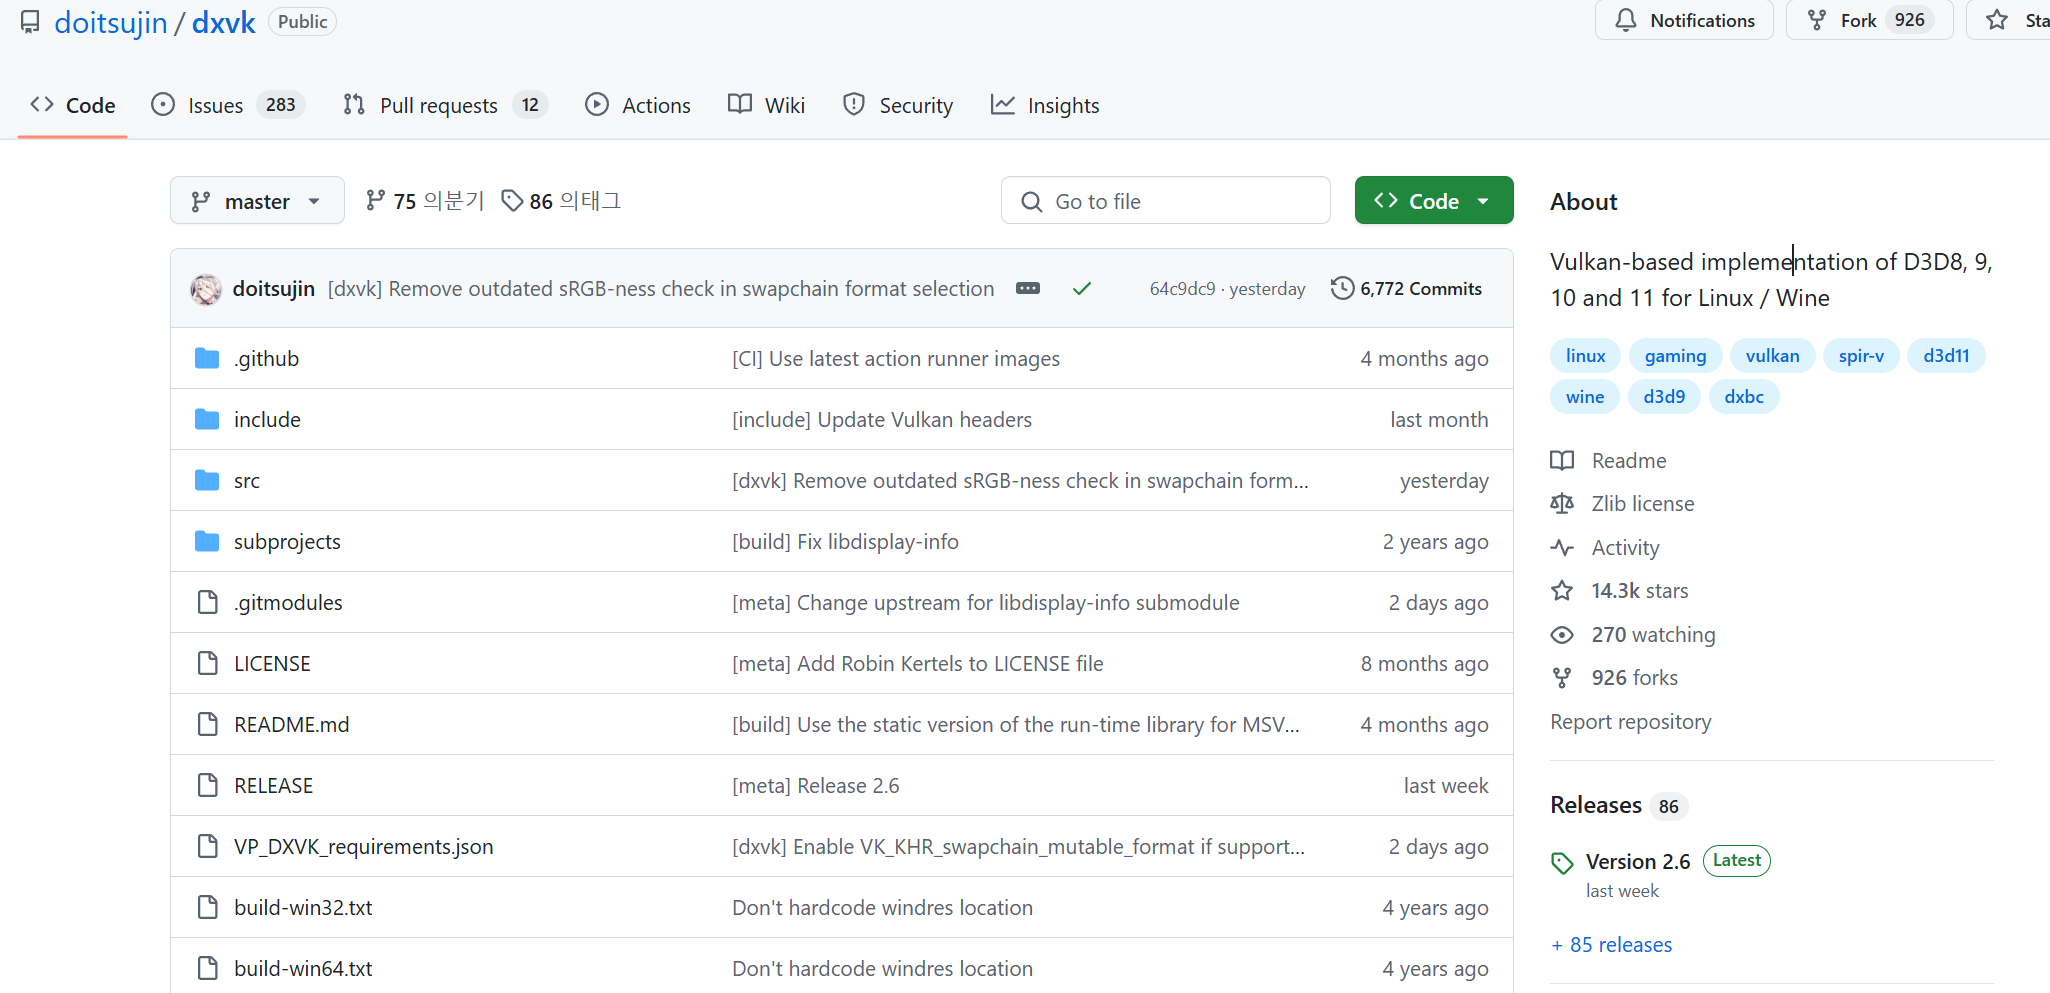The height and width of the screenshot is (993, 2050).
Task: Open the LICENSE file
Action: (x=272, y=664)
